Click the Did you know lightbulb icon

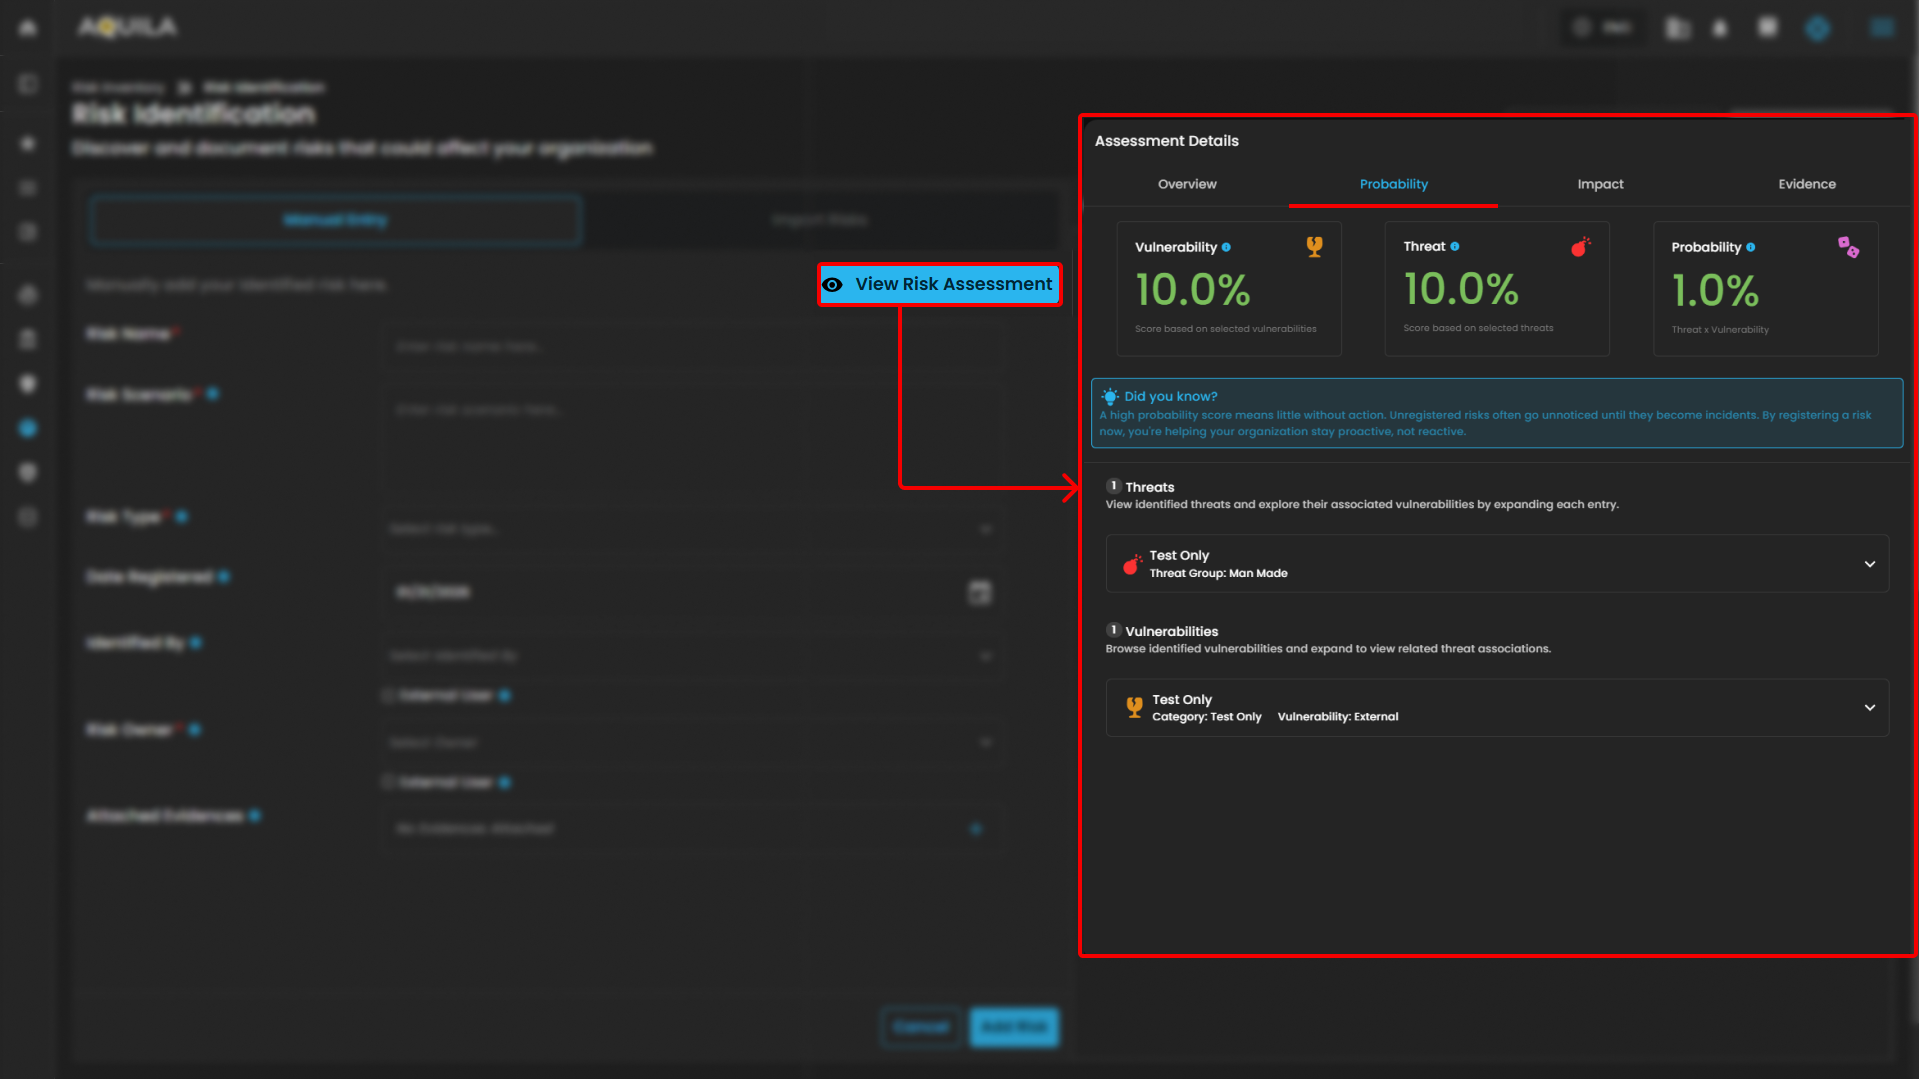1110,397
